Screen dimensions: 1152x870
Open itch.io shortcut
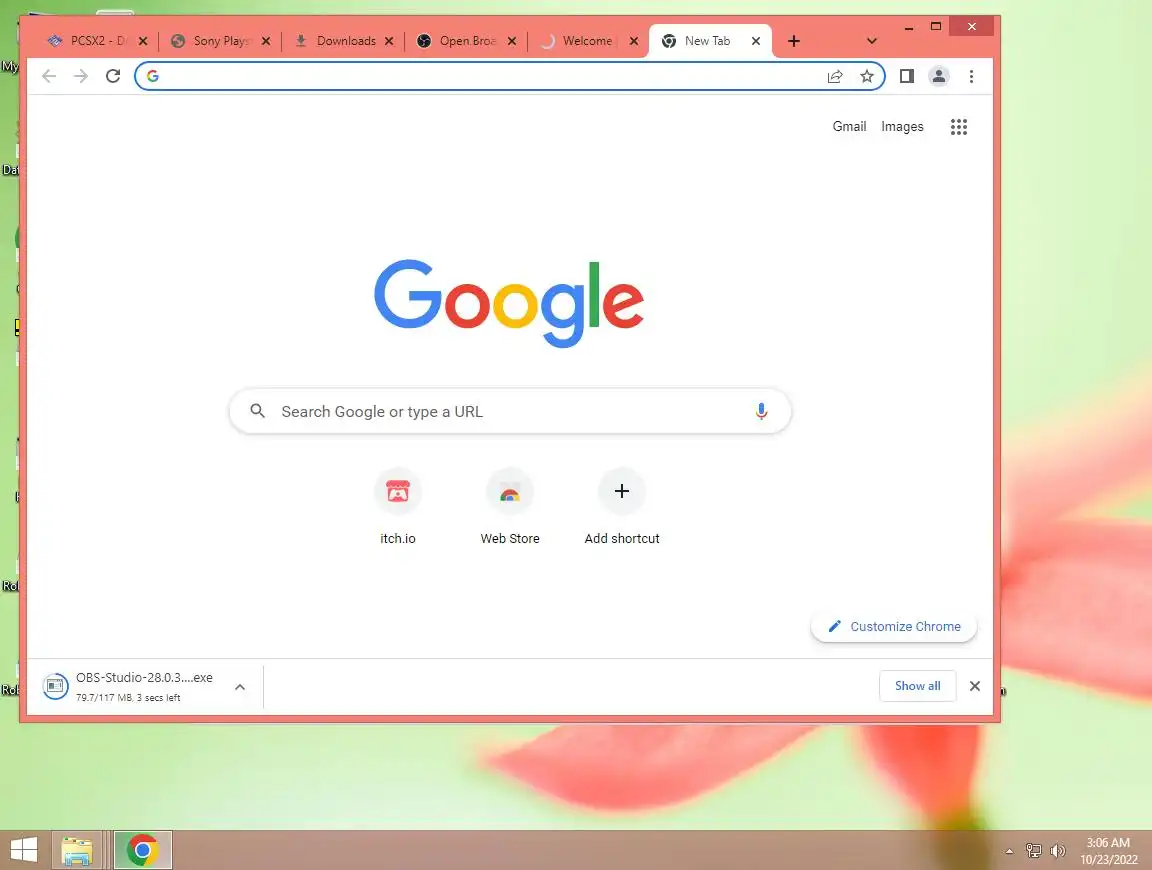[397, 507]
